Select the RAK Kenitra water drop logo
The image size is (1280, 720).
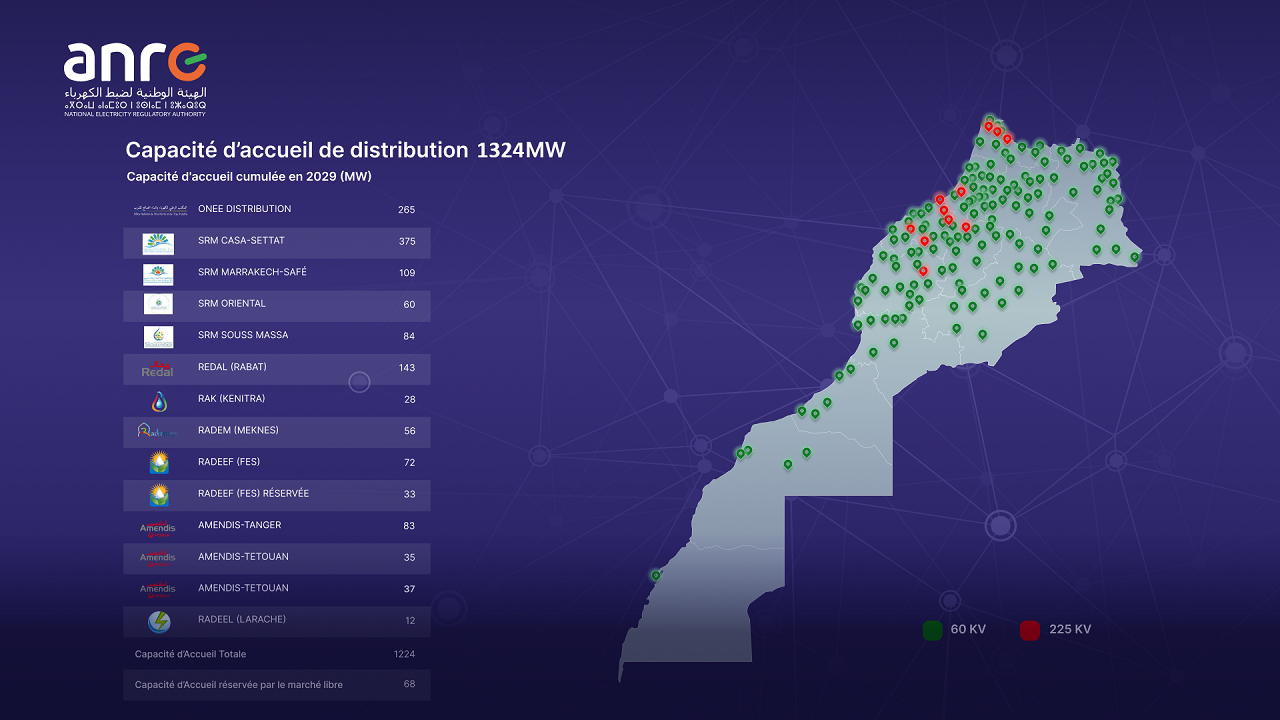click(159, 401)
